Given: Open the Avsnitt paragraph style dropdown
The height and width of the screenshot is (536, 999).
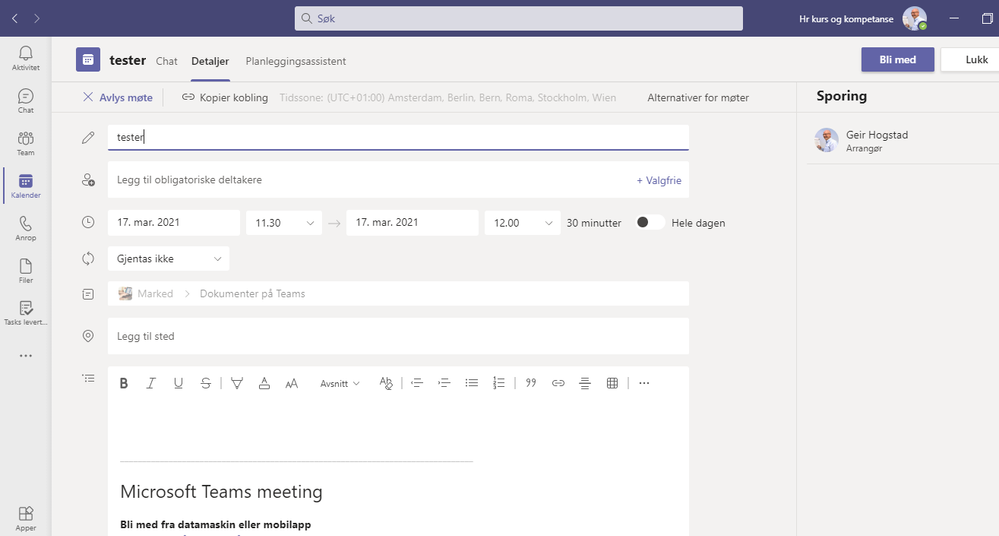Looking at the screenshot, I should pyautogui.click(x=340, y=383).
